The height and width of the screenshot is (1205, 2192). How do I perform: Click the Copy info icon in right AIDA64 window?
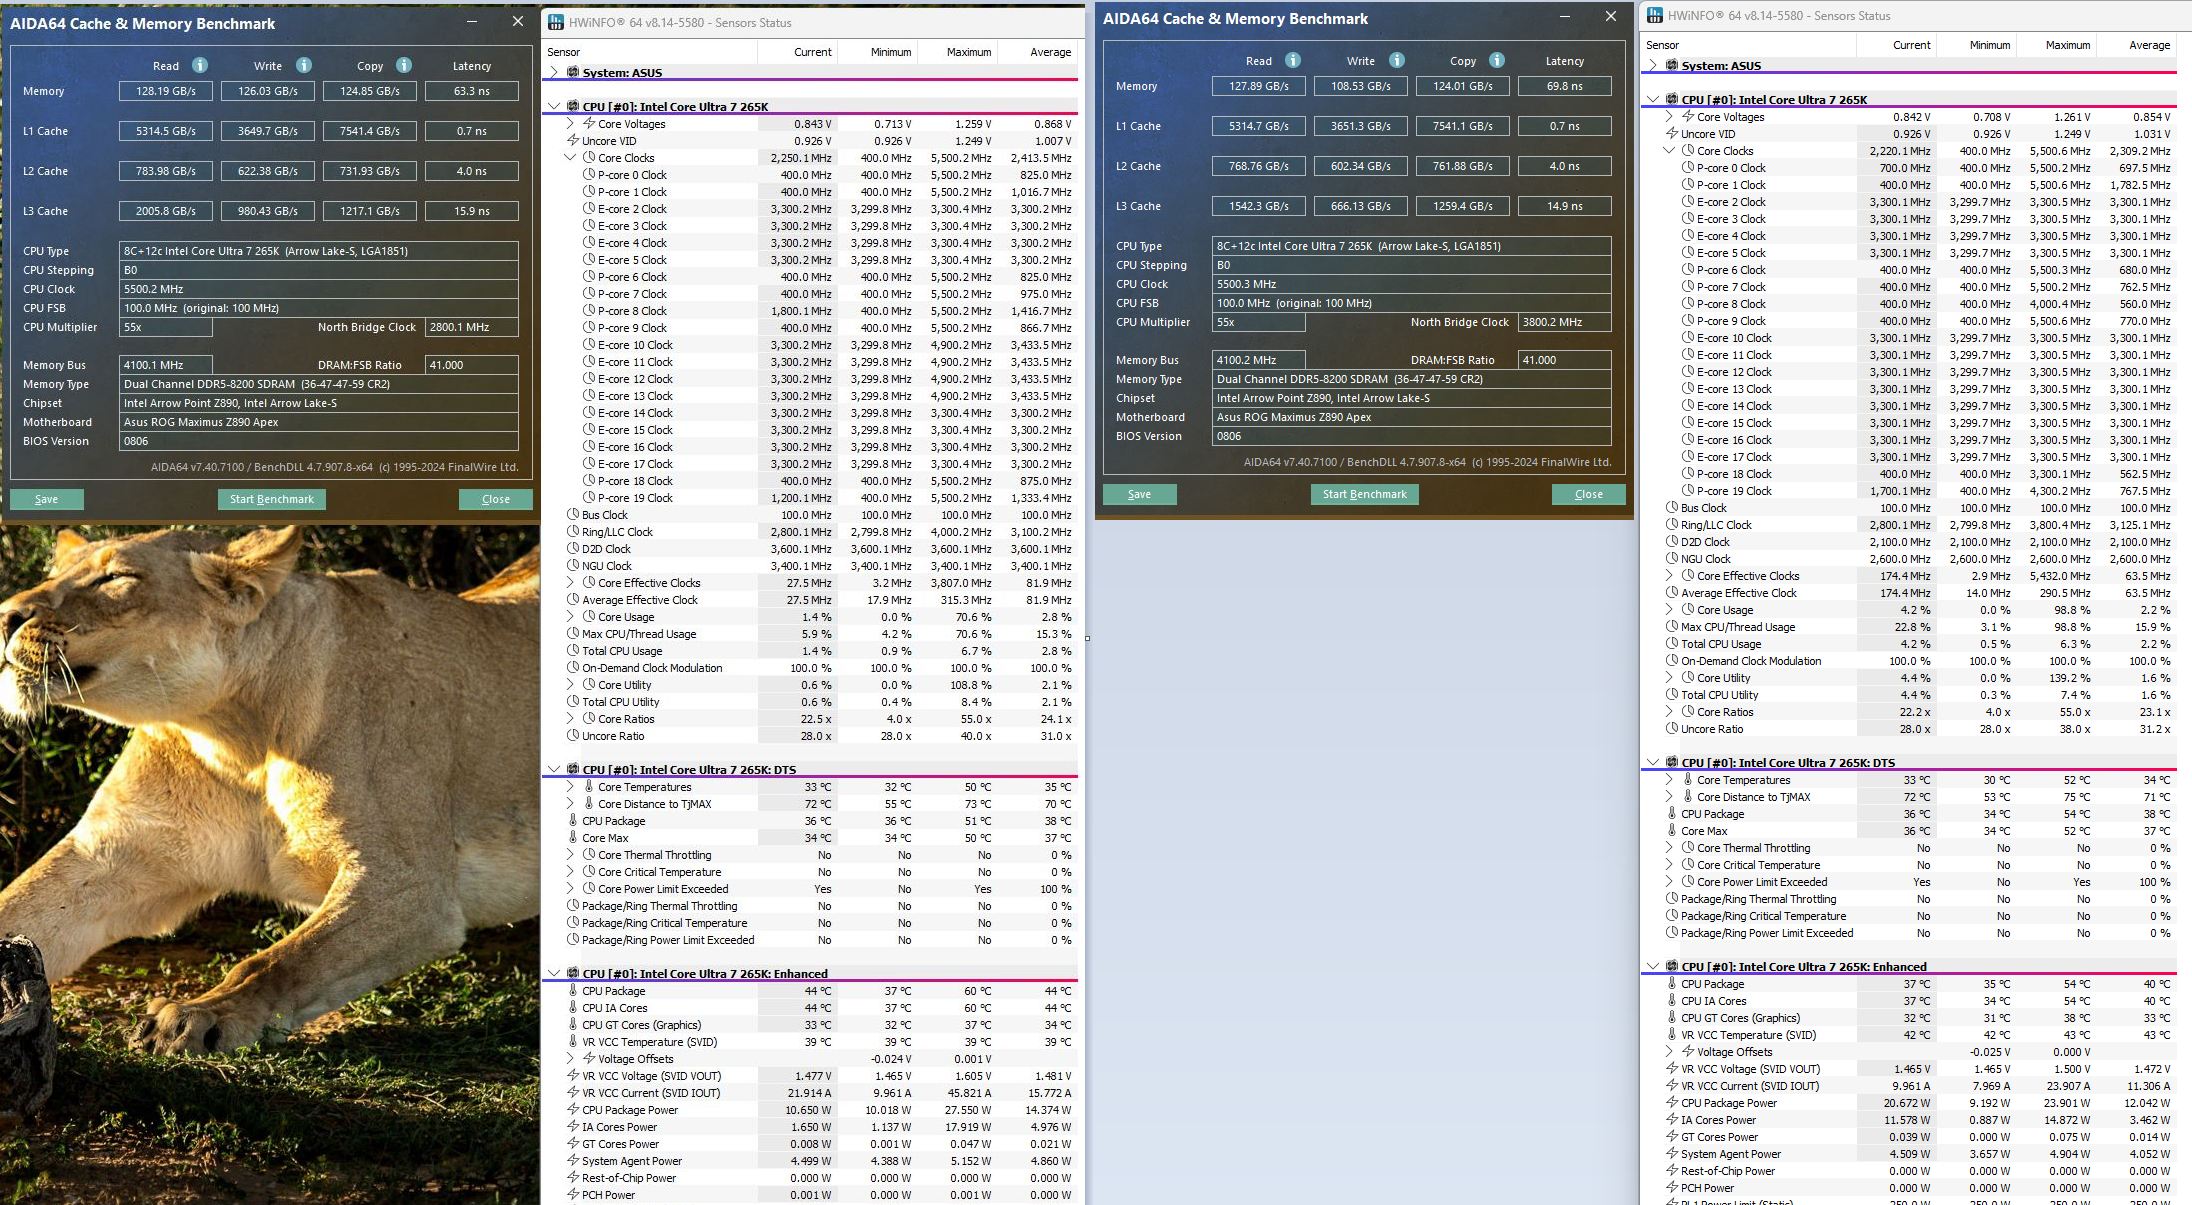1497,60
